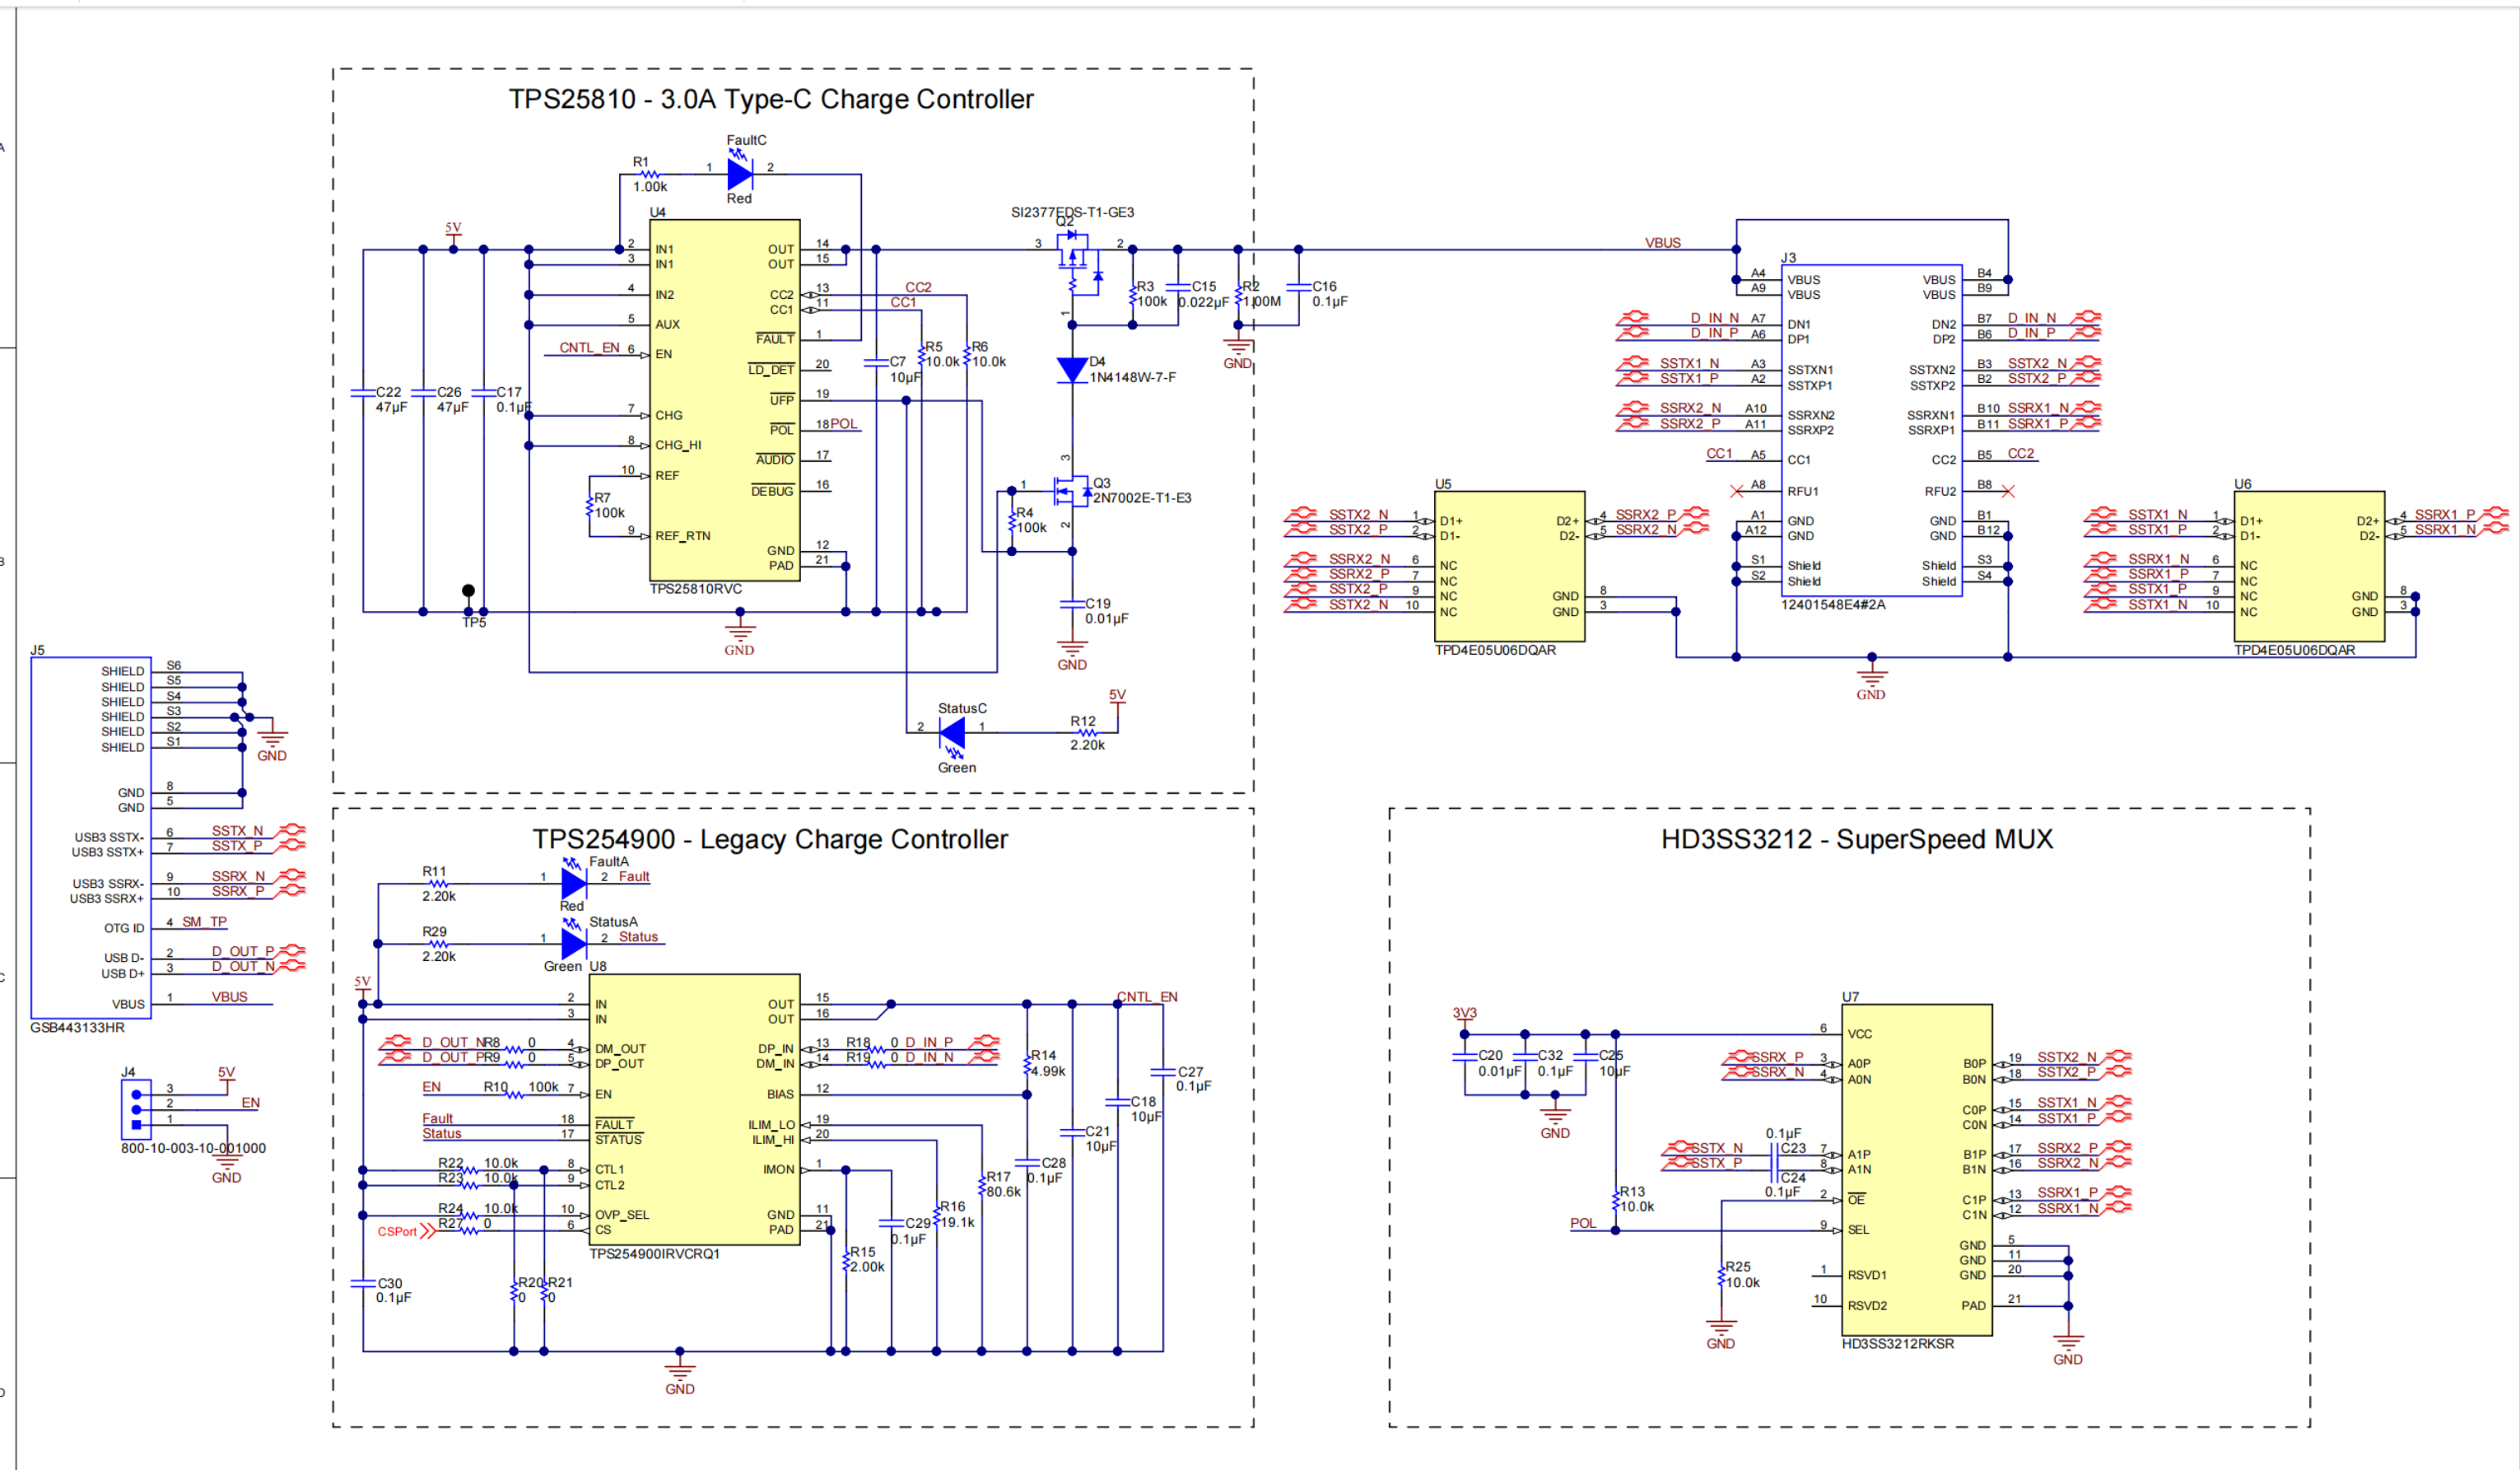Select the Q3 2N7002E transistor symbol
The height and width of the screenshot is (1470, 2520).
point(1067,490)
